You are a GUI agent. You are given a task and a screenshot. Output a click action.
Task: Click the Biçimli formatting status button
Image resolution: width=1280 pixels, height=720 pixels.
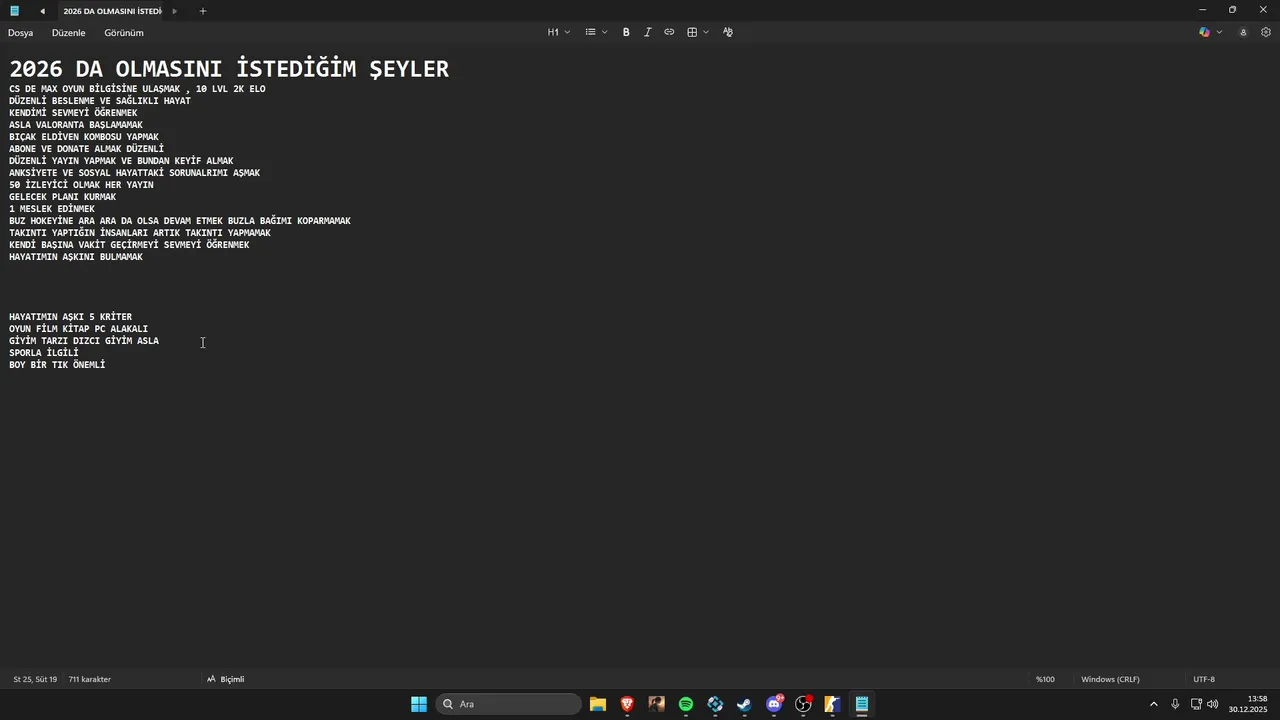225,679
